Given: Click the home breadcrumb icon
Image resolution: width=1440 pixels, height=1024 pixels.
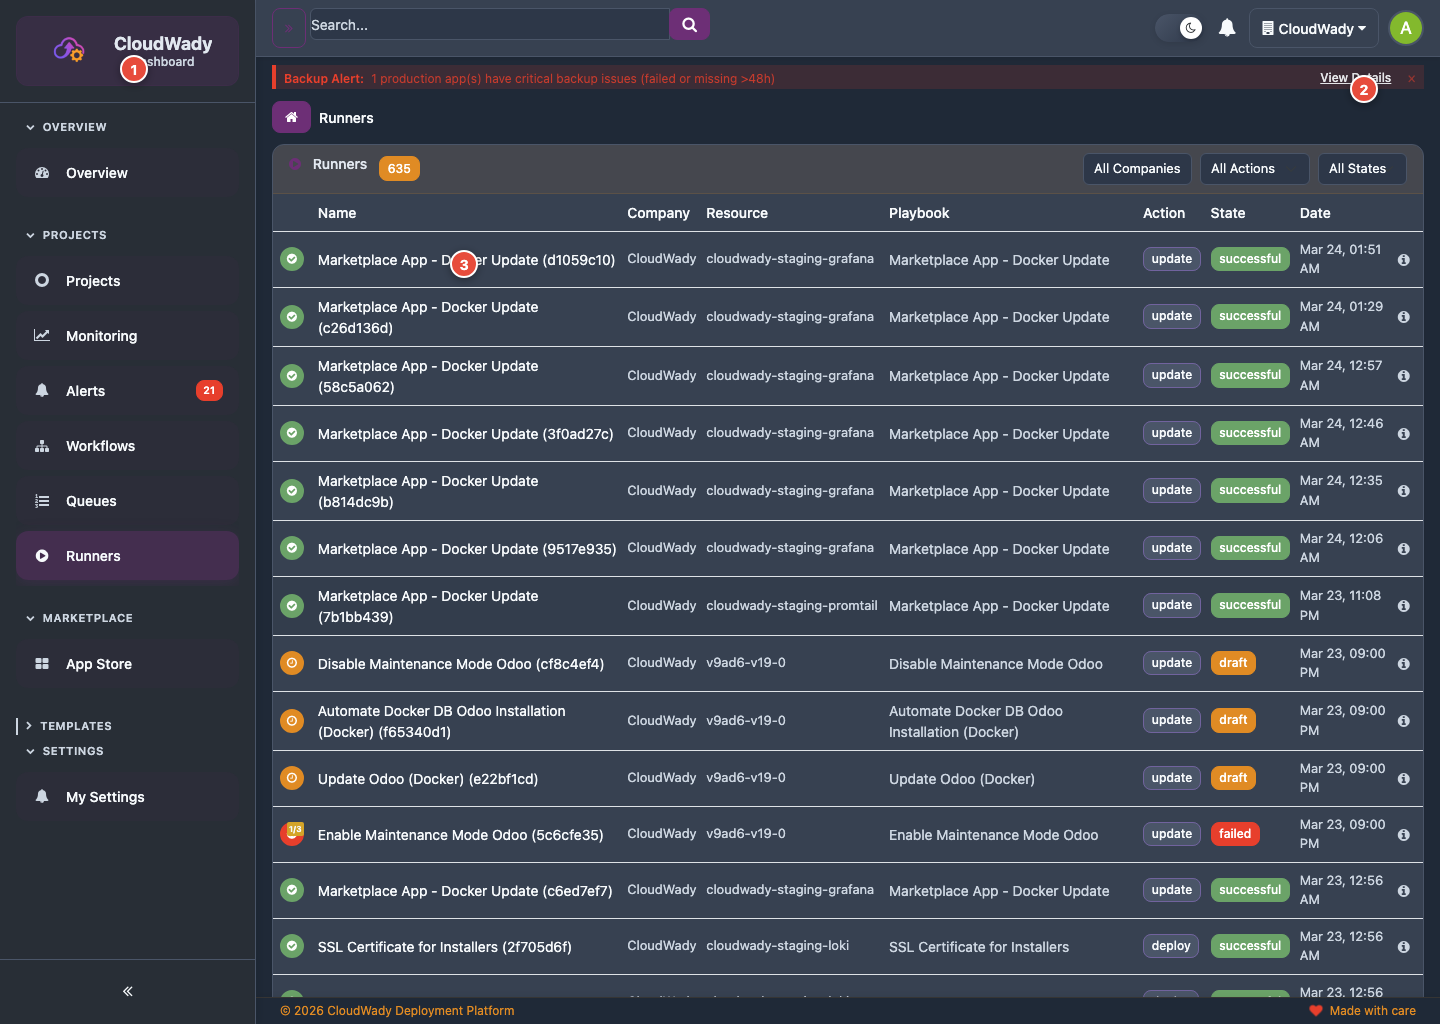Looking at the screenshot, I should 291,118.
